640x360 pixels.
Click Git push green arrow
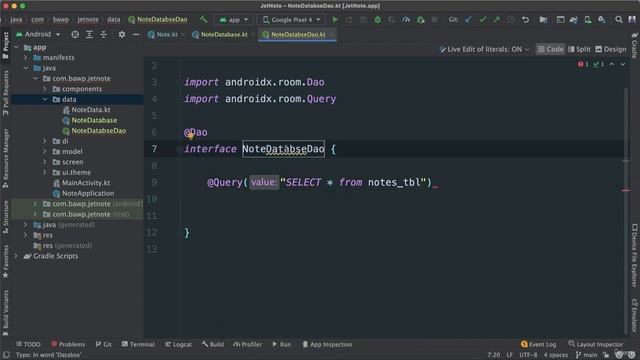pos(496,19)
